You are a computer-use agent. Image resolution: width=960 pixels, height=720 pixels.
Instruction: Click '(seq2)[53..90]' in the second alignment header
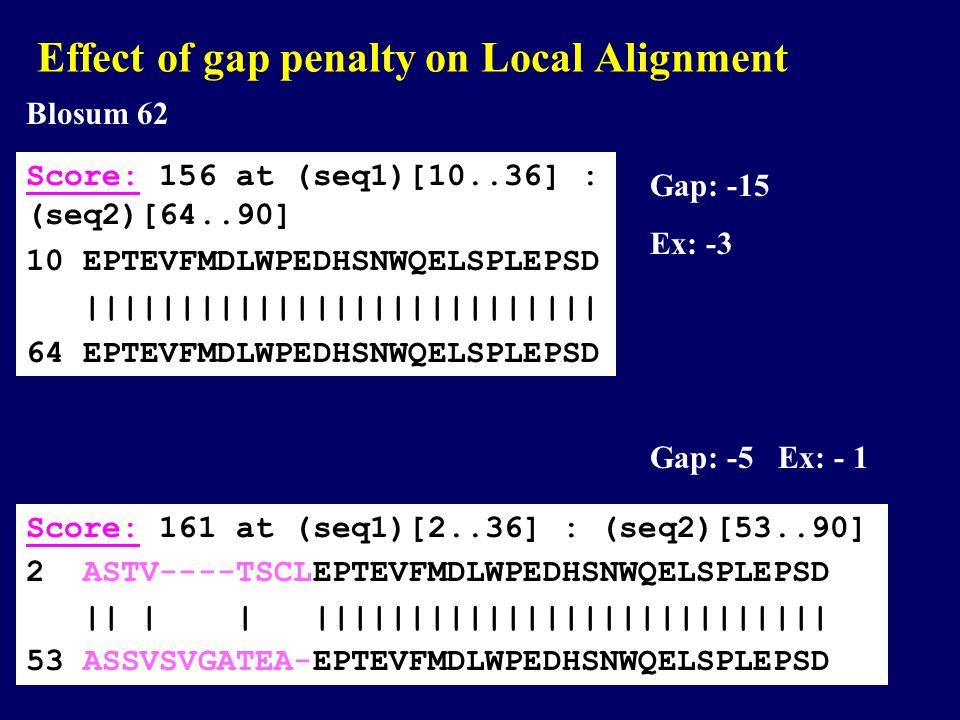[x=734, y=528]
